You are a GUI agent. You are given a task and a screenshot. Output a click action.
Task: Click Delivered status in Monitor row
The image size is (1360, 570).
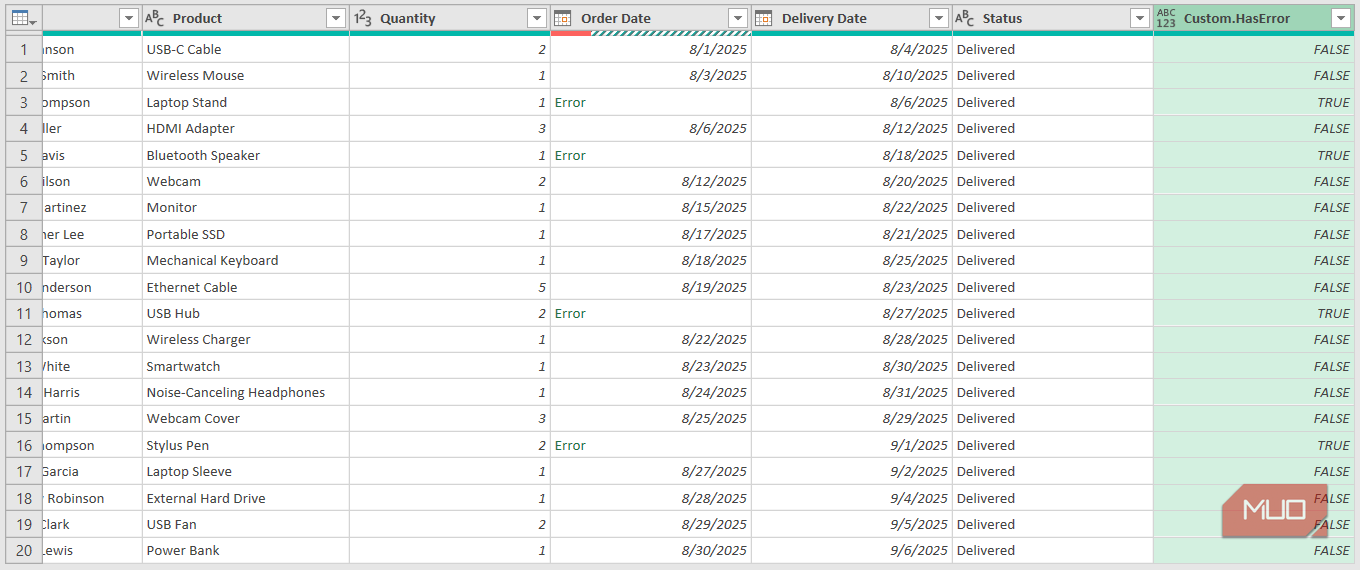pos(1053,207)
